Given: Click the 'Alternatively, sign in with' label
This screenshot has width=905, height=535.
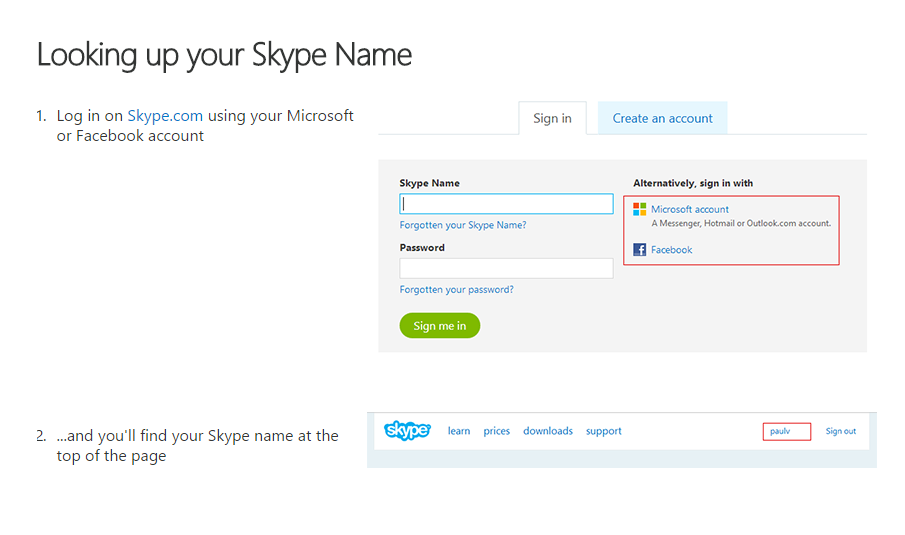Looking at the screenshot, I should pyautogui.click(x=693, y=183).
